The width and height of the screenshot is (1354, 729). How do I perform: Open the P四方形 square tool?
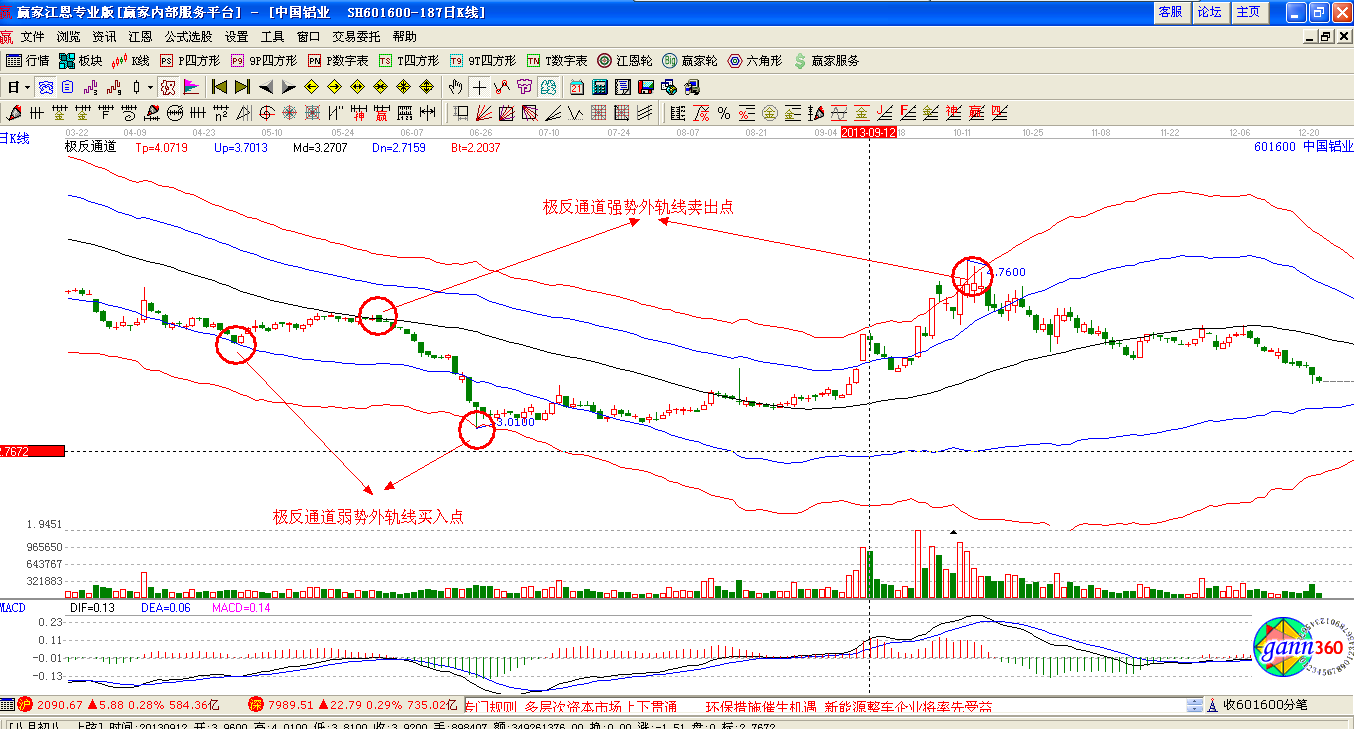pos(190,61)
